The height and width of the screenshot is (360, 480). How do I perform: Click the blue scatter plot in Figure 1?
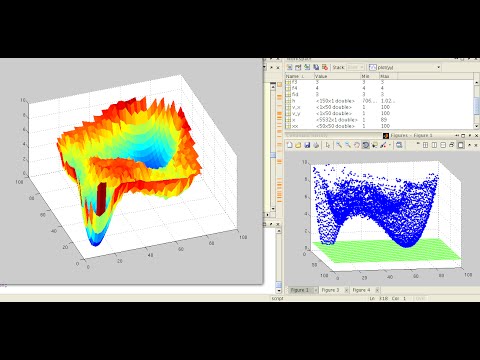pos(375,205)
